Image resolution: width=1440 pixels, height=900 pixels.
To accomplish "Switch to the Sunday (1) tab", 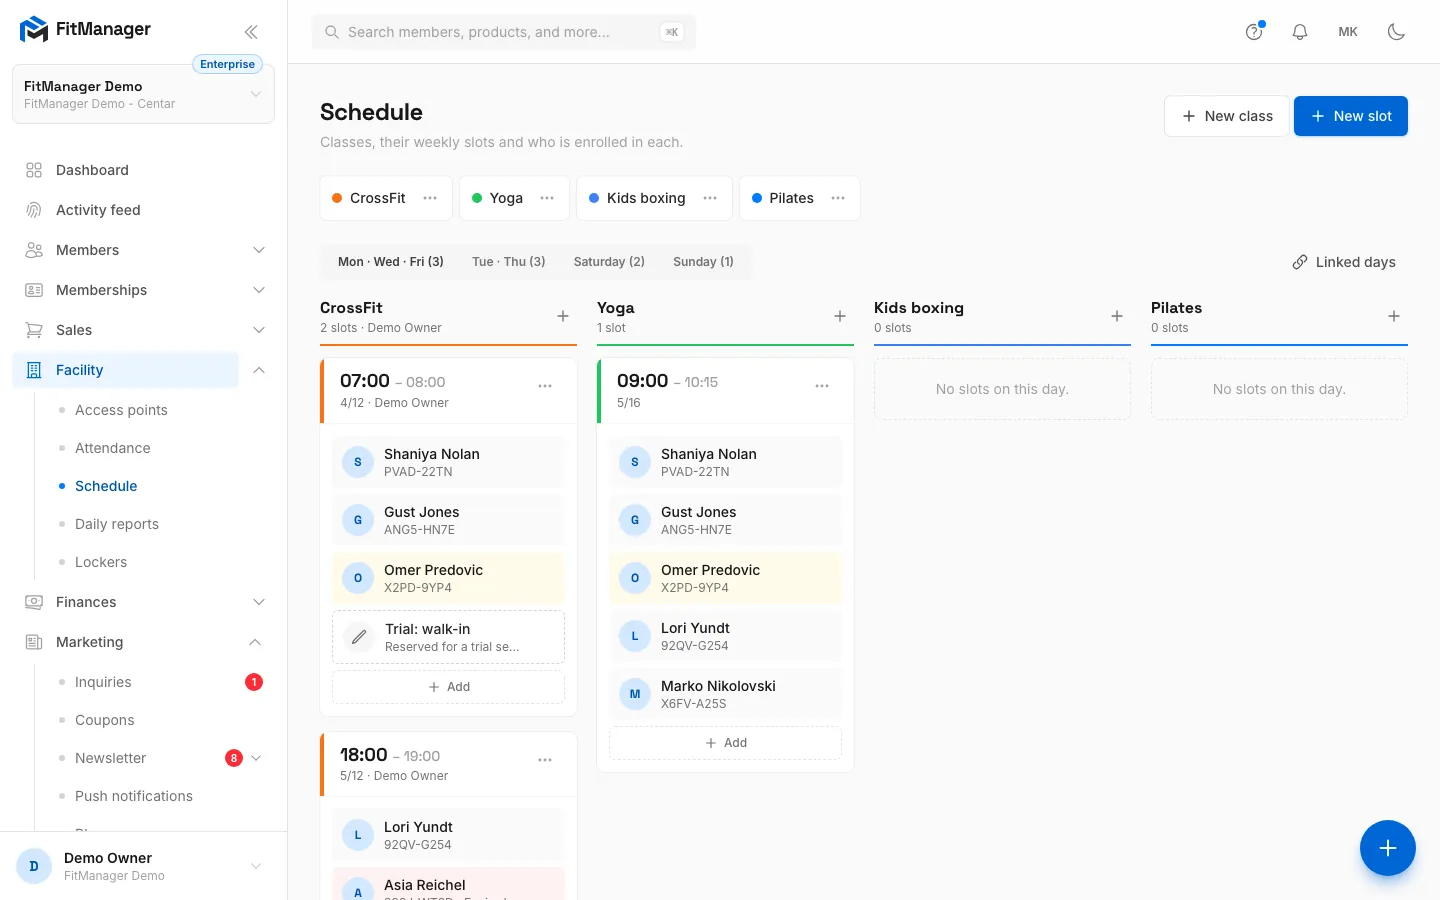I will [703, 262].
